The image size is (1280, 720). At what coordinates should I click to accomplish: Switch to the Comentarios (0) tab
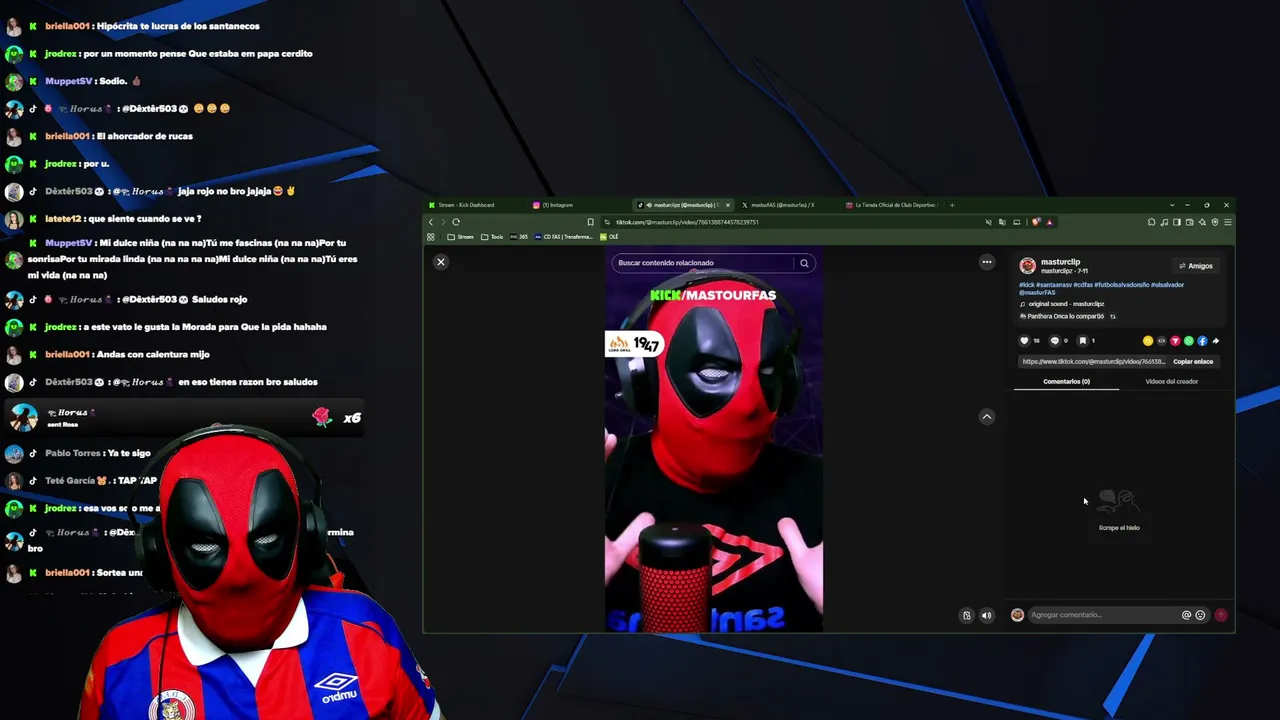pos(1066,382)
